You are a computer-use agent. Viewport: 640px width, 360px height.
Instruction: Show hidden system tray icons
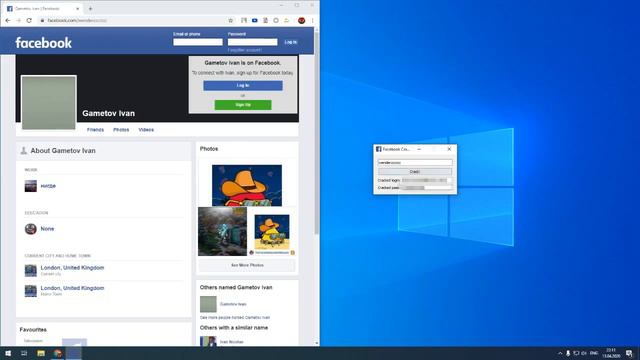click(560, 353)
